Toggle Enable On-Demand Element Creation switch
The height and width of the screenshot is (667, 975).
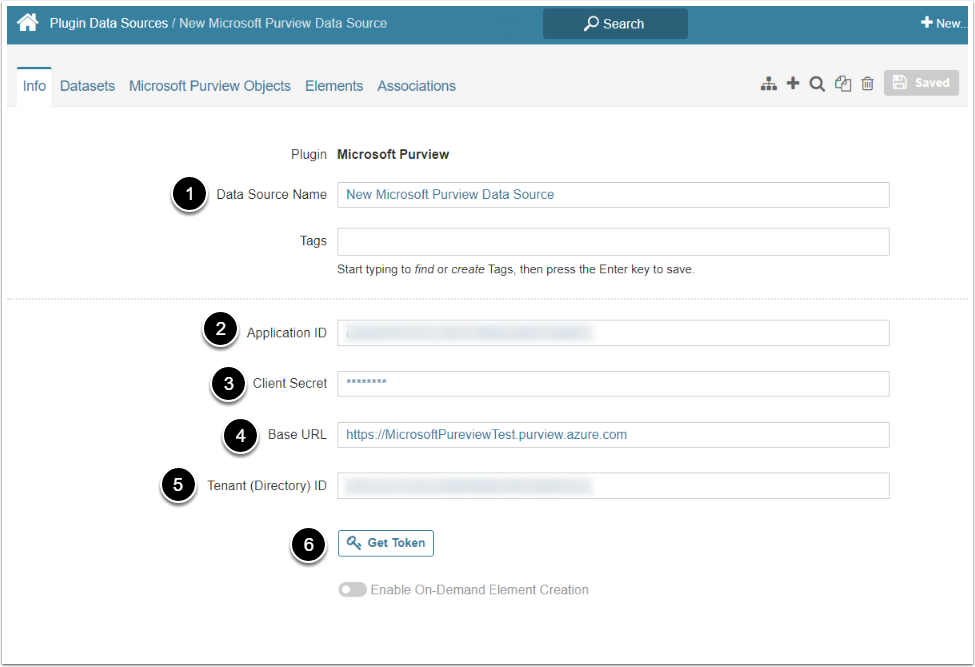[352, 589]
